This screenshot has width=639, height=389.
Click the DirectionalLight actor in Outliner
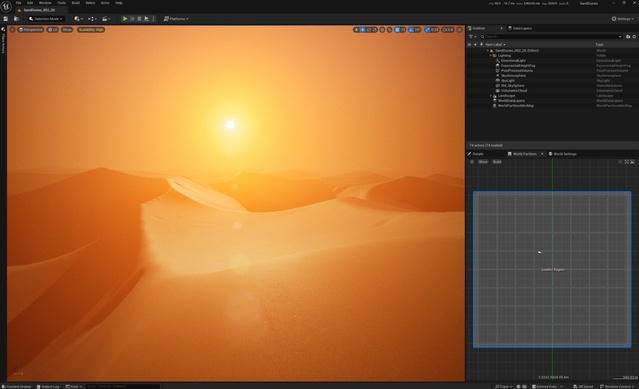coord(513,60)
